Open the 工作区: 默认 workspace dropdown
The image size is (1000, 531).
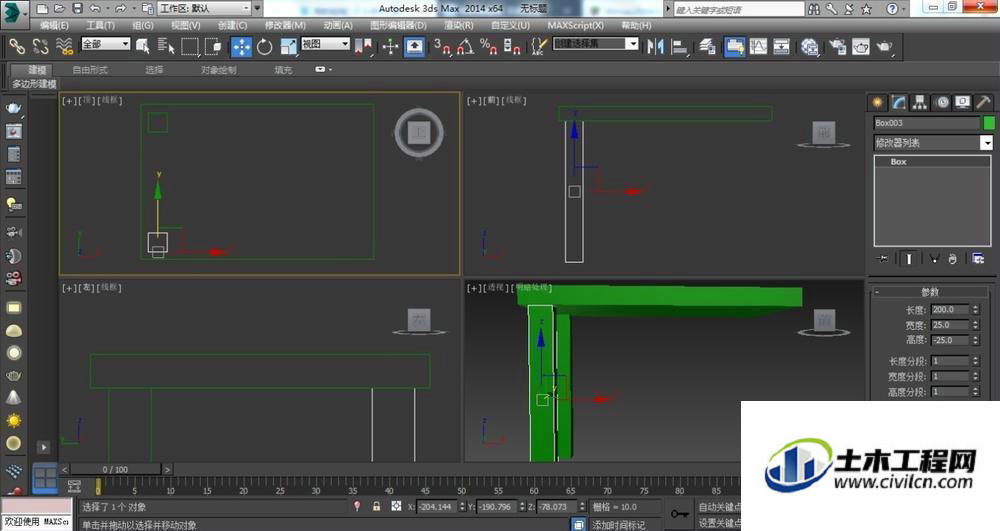(x=204, y=8)
